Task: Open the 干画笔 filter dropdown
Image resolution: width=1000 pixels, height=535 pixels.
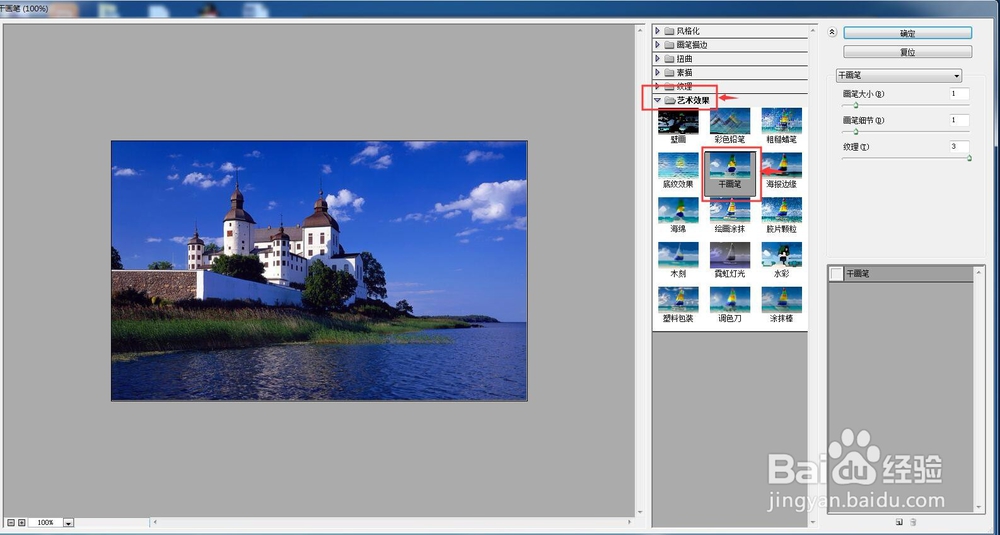Action: [899, 75]
